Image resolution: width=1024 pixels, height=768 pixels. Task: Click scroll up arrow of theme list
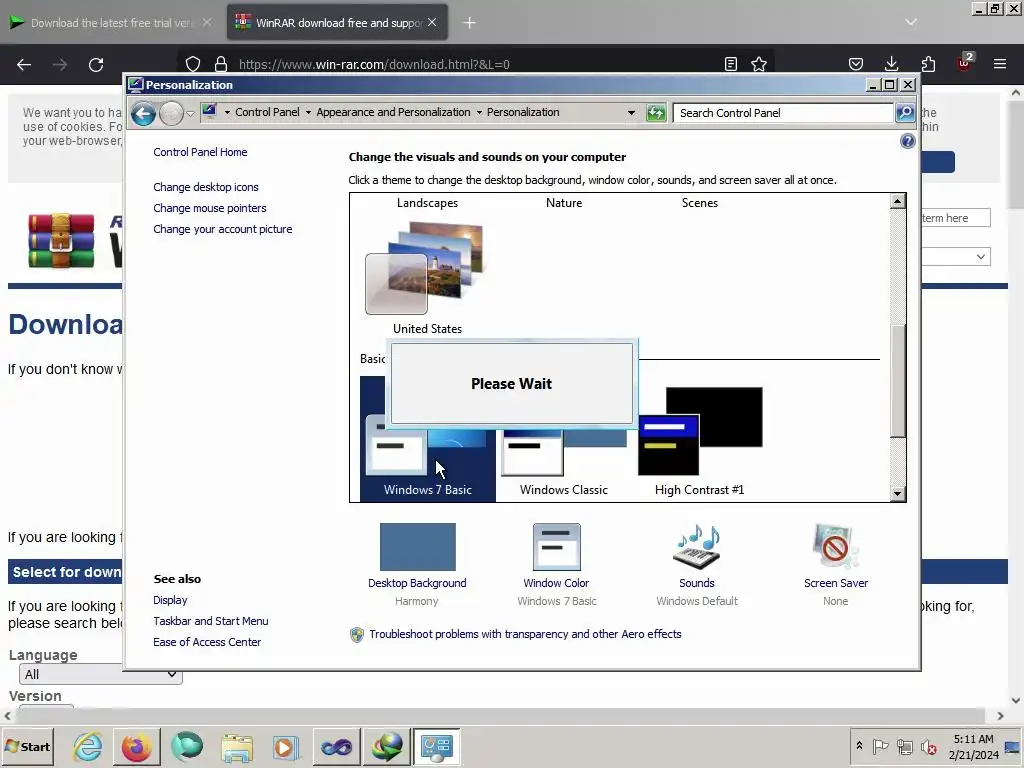point(897,201)
